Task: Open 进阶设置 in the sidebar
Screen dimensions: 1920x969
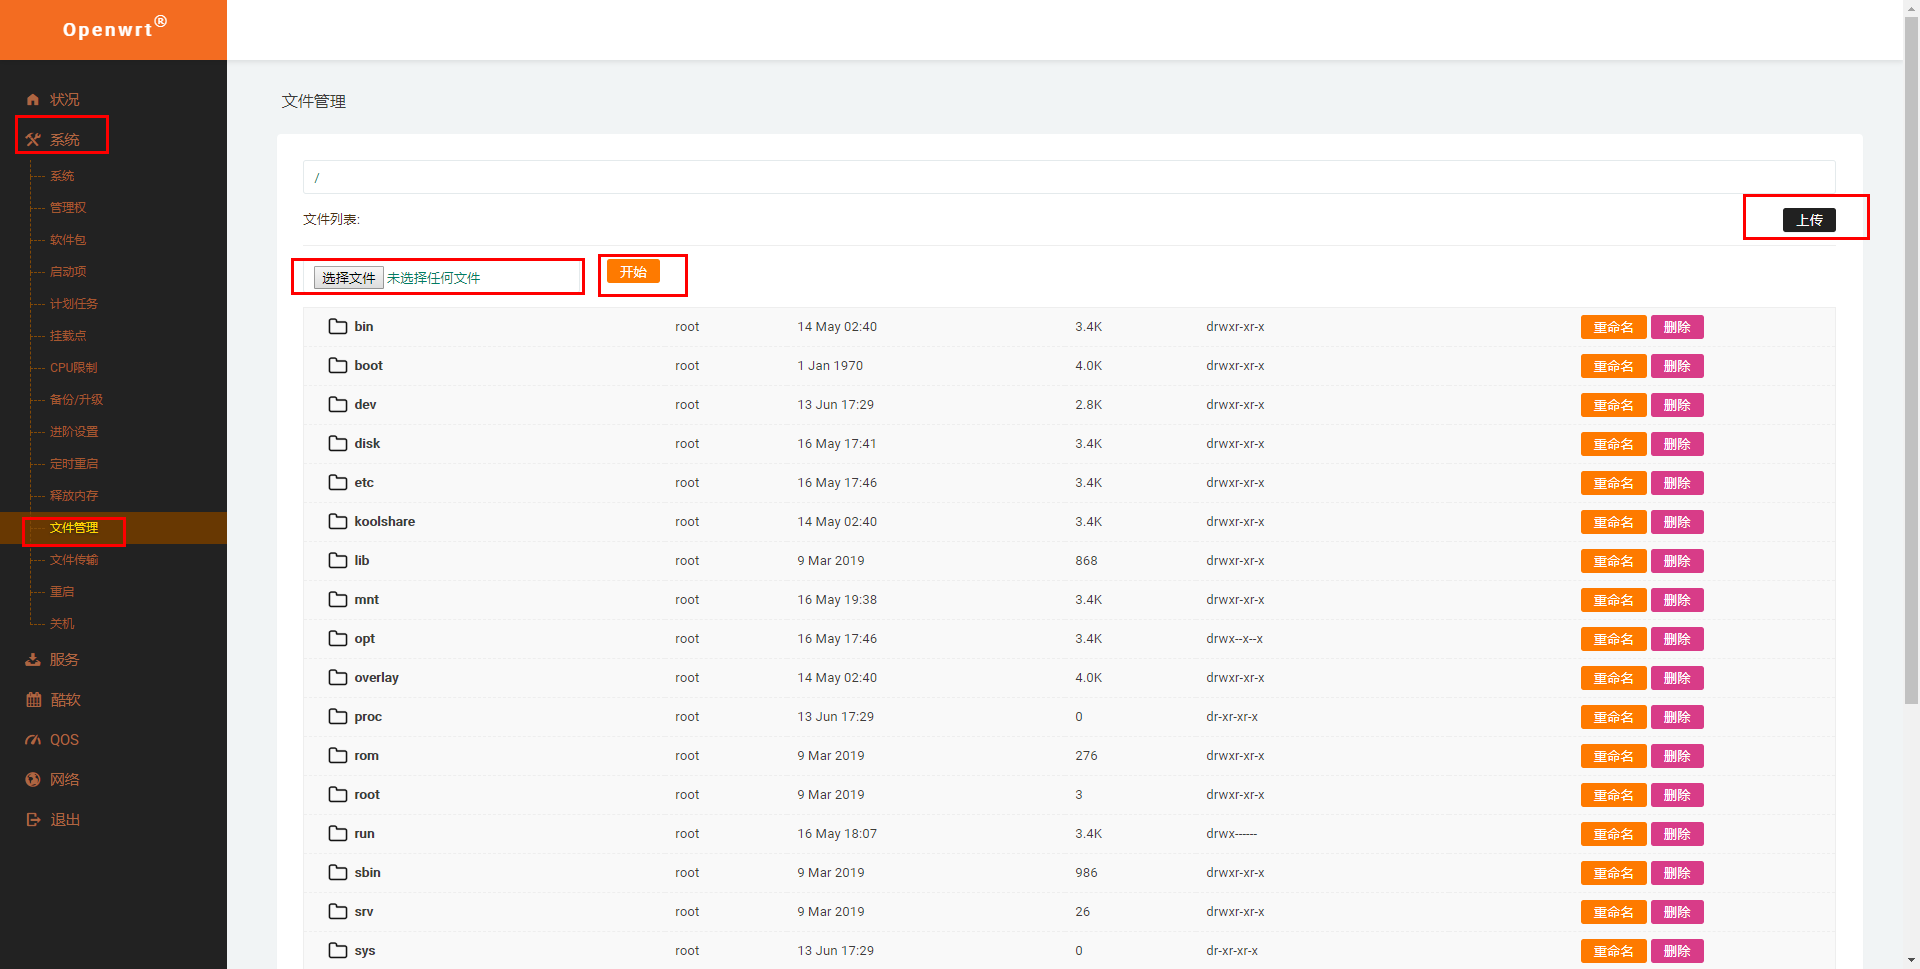Action: pos(74,432)
